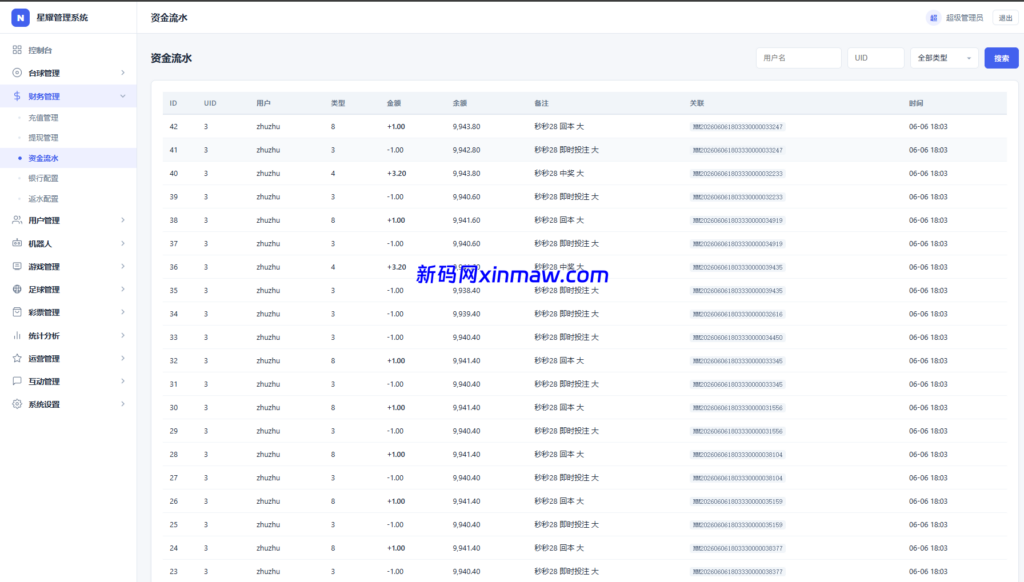Click relation tag in row ID 40
The width and height of the screenshot is (1024, 582).
pyautogui.click(x=737, y=174)
